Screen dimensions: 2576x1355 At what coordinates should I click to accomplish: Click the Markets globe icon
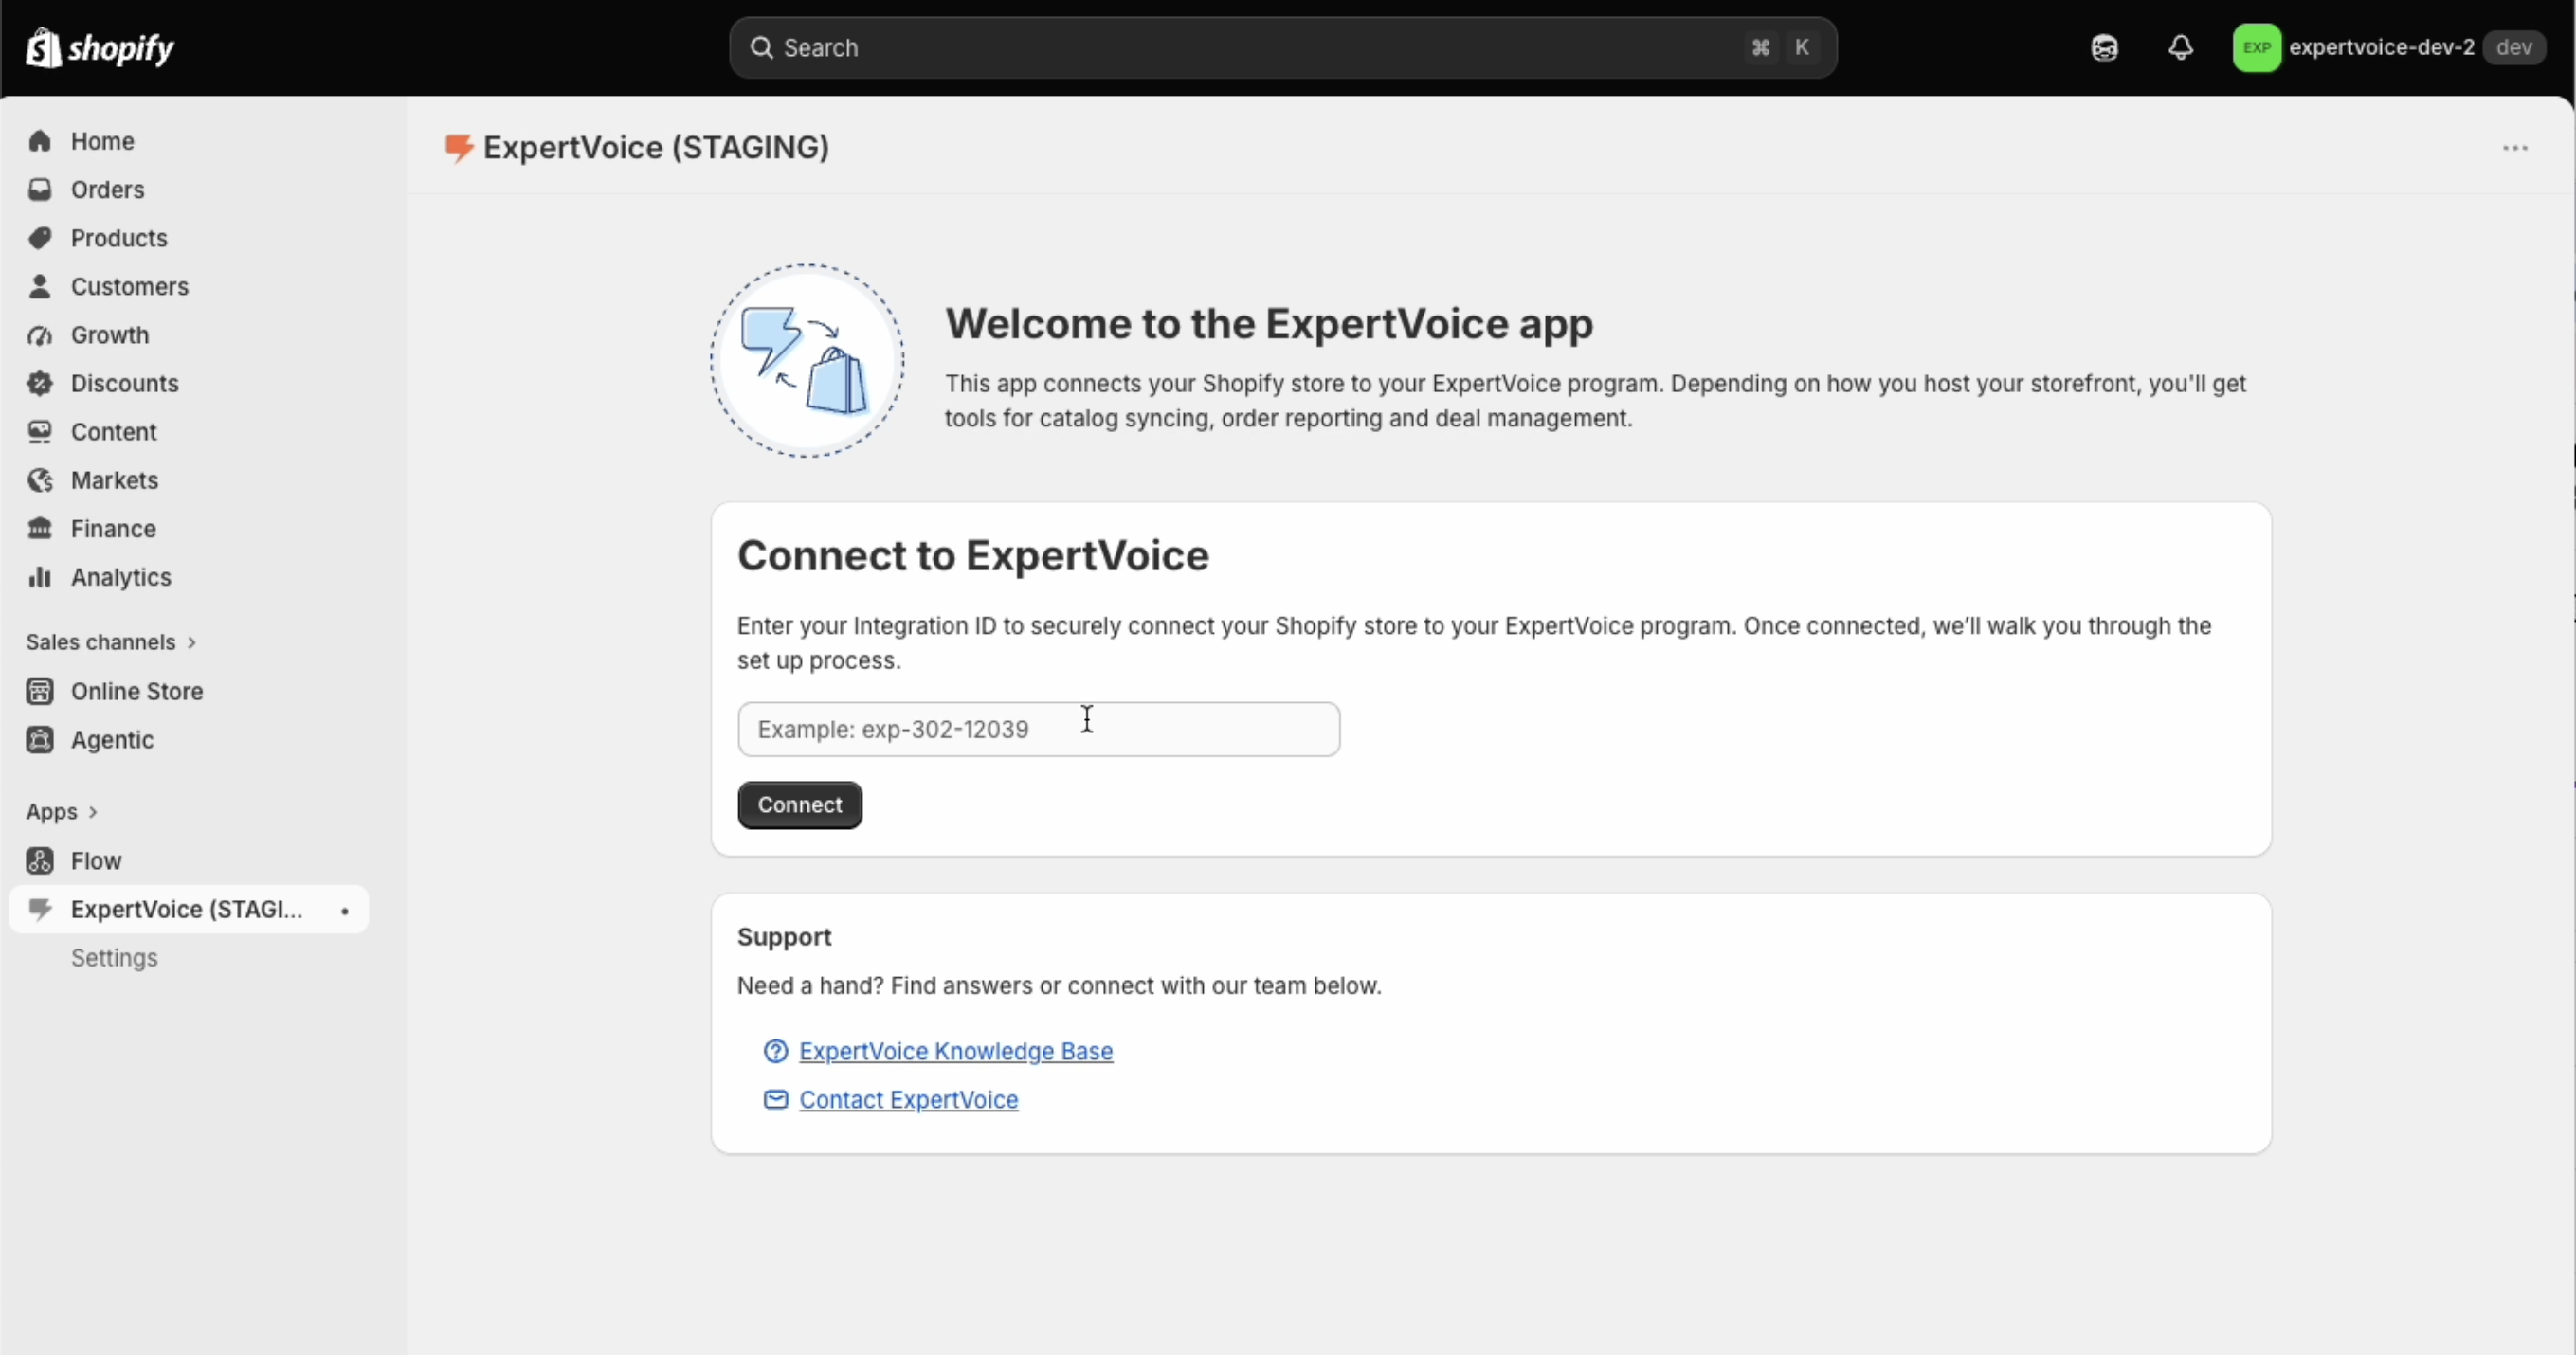[40, 480]
